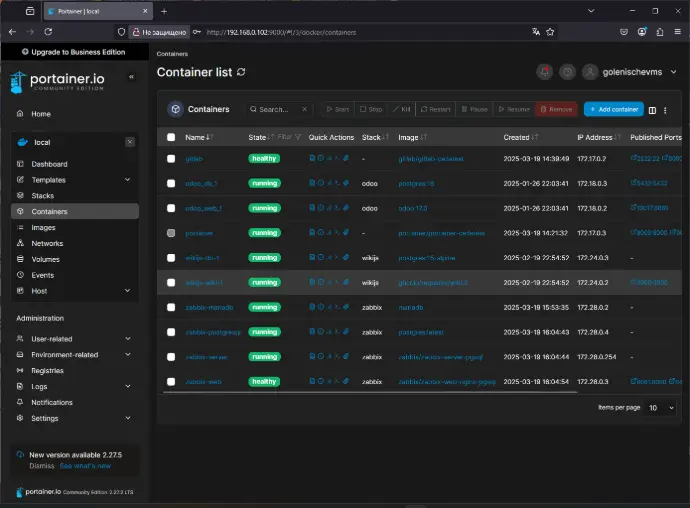Image resolution: width=690 pixels, height=508 pixels.
Task: Open logs quick action for portainer container
Action: 312,232
